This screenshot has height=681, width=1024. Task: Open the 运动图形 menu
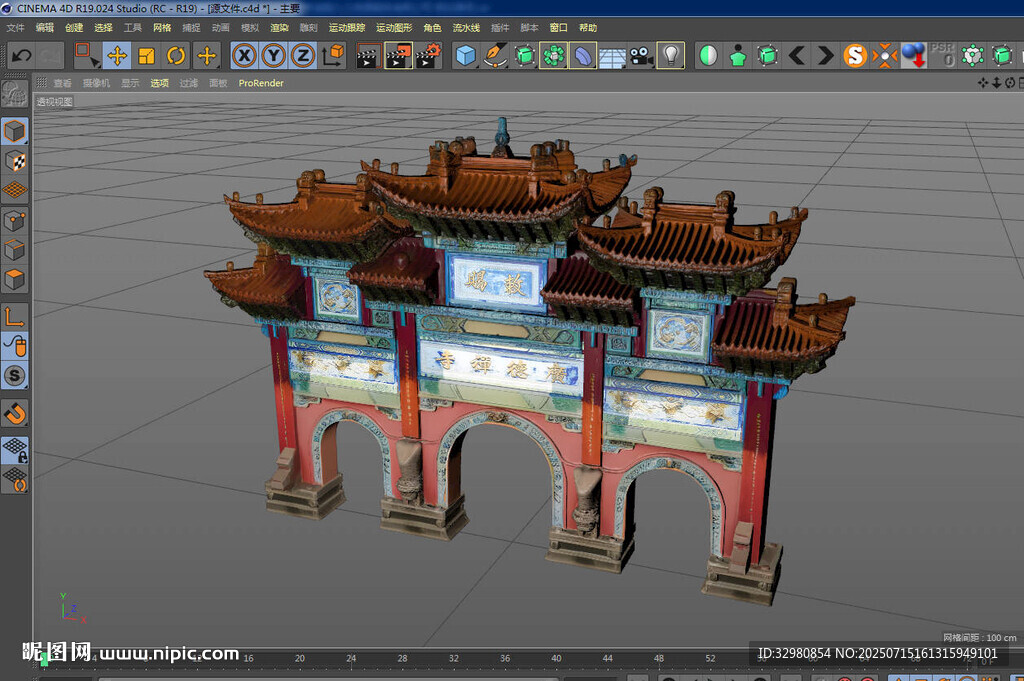(394, 27)
